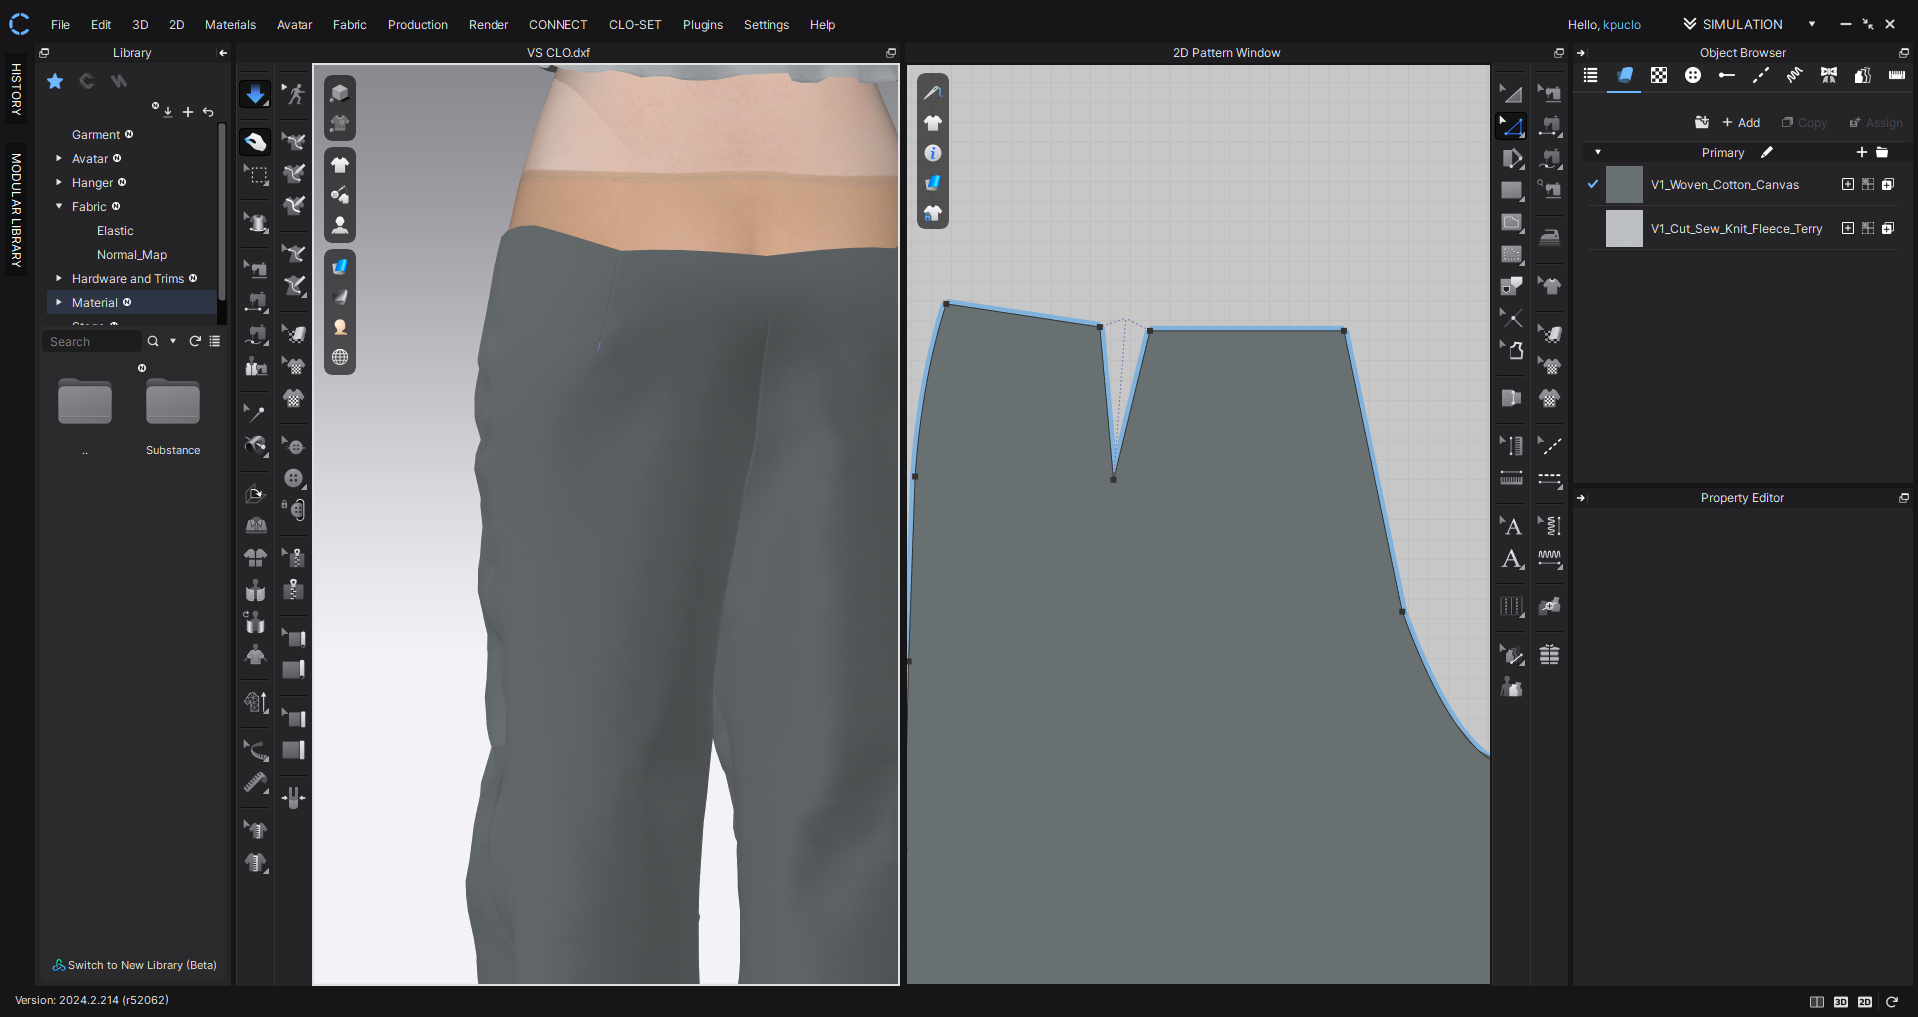Open the Avatar menu
Screen dimensions: 1918x1017
[294, 25]
